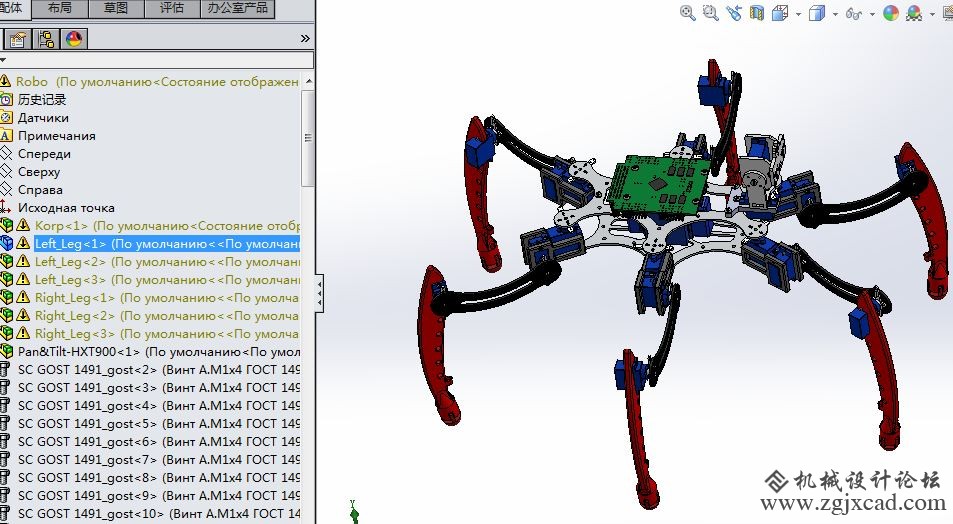Select SC GOST 1491_gost<6> screw
The width and height of the screenshot is (953, 524).
[x=158, y=441]
